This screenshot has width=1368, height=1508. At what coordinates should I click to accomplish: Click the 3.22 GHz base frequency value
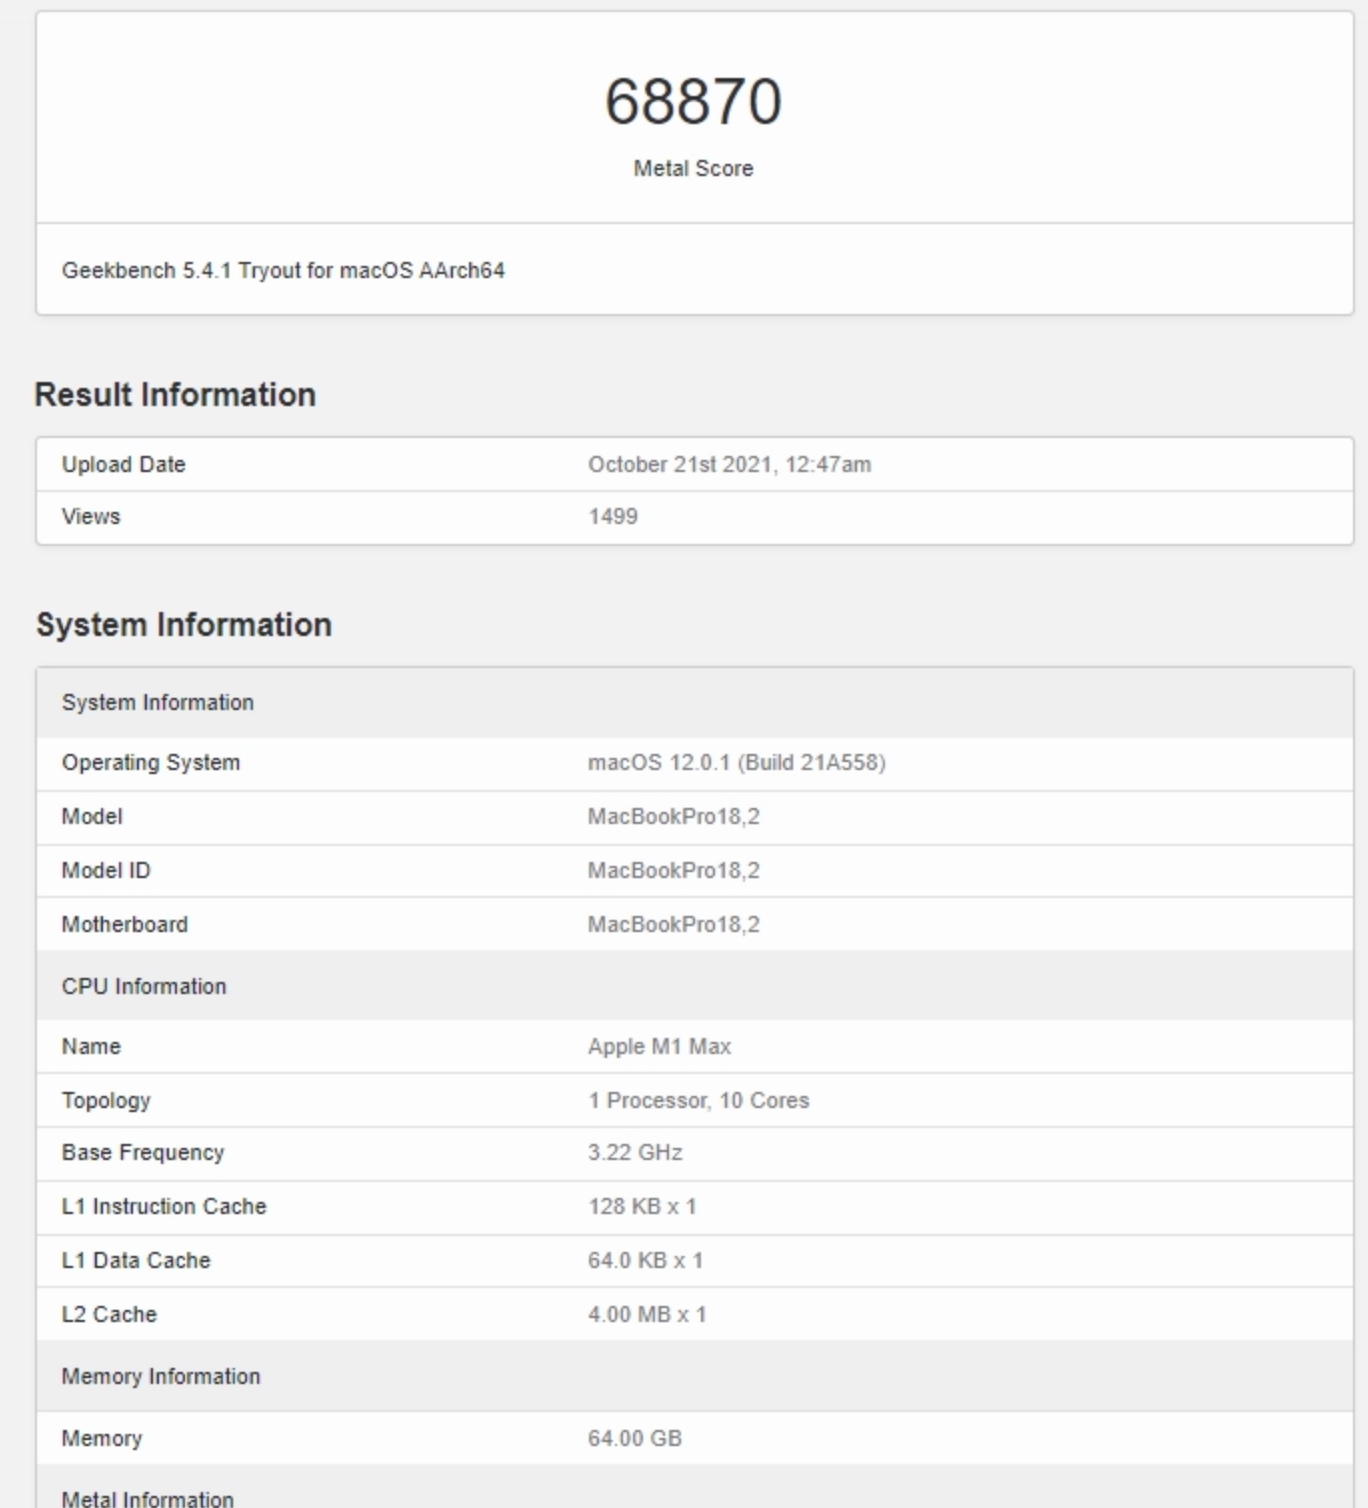click(635, 1153)
